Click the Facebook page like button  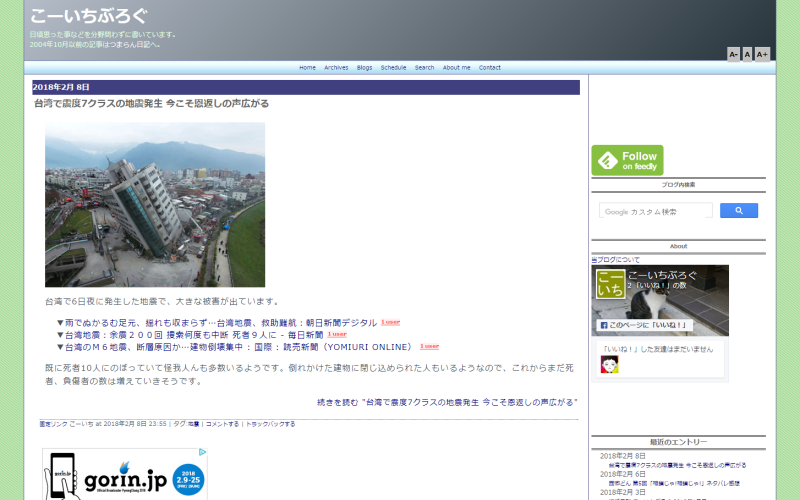coord(645,325)
